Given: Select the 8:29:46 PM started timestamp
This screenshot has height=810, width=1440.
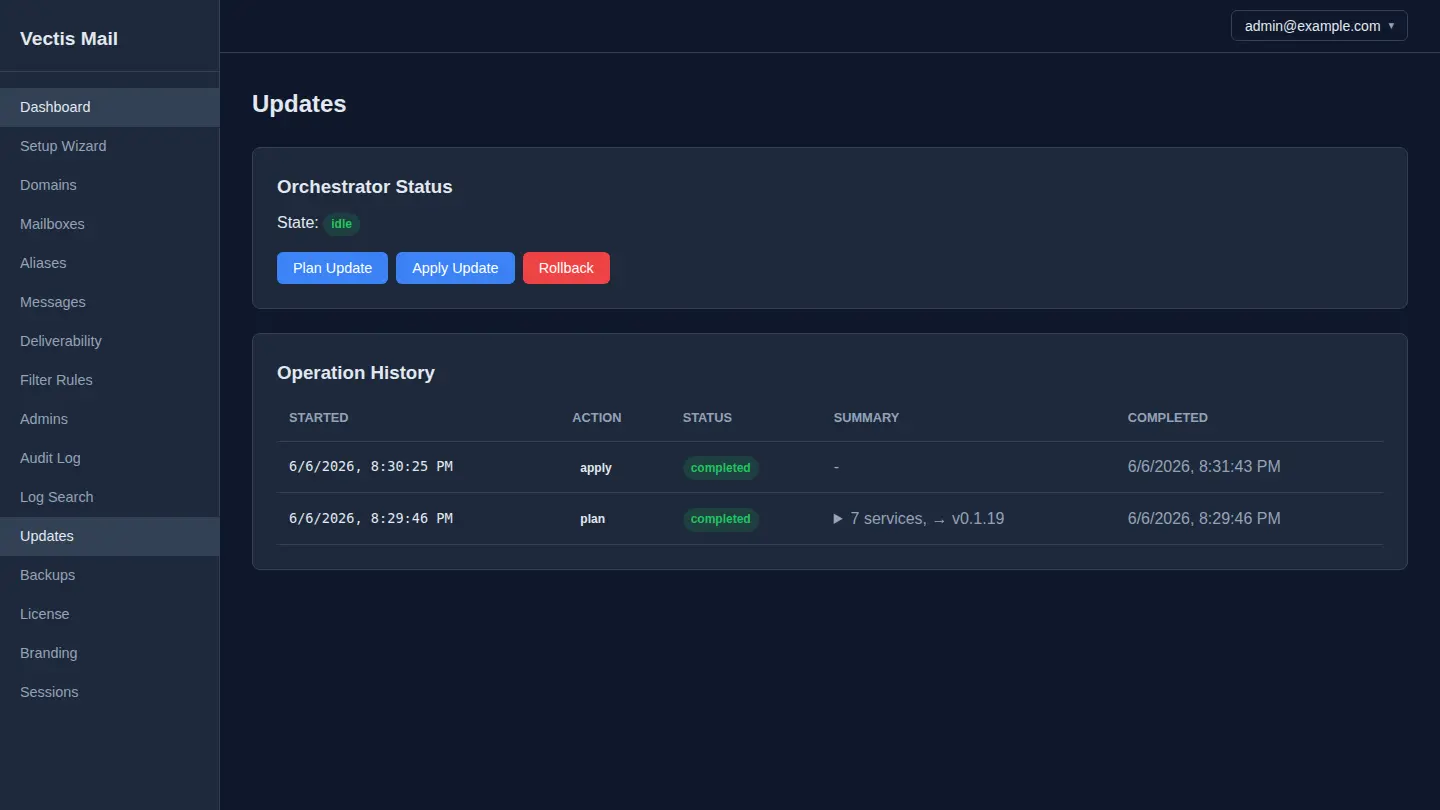Looking at the screenshot, I should click(371, 518).
